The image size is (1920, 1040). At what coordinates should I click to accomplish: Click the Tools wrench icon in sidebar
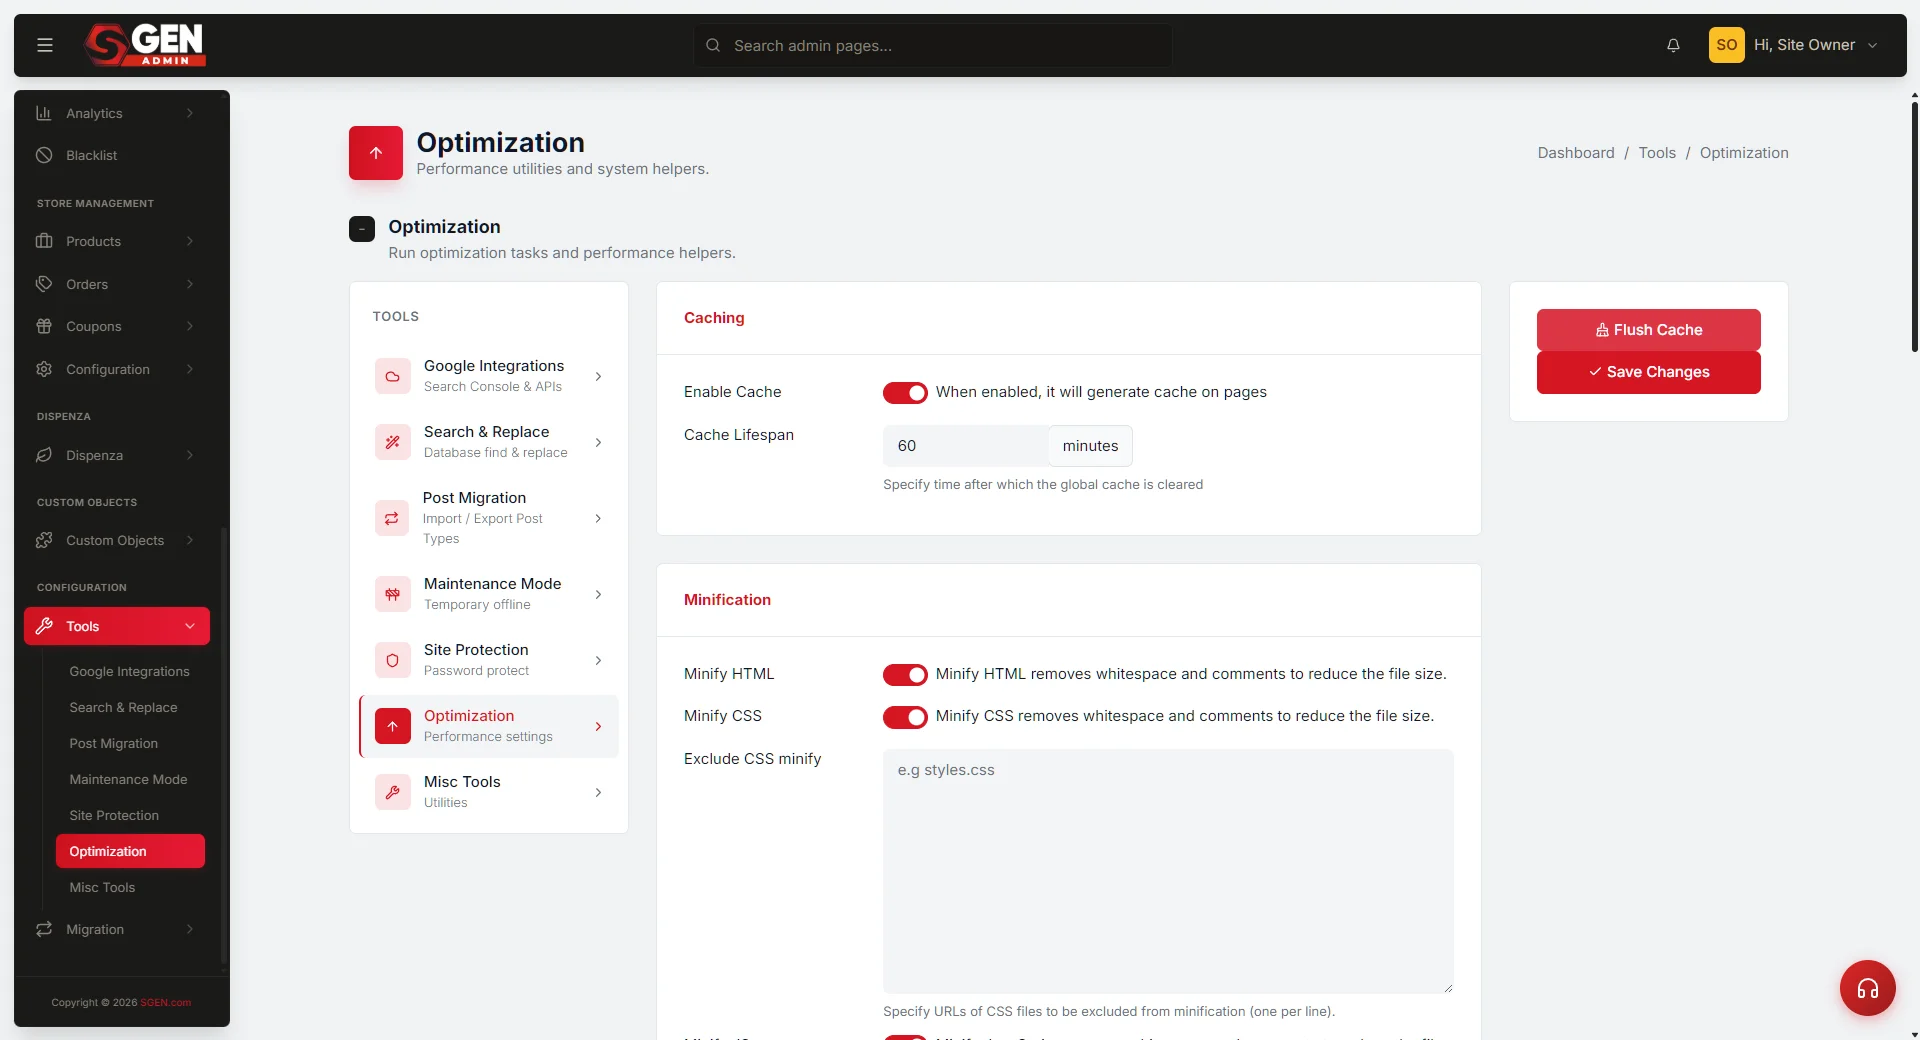coord(44,626)
